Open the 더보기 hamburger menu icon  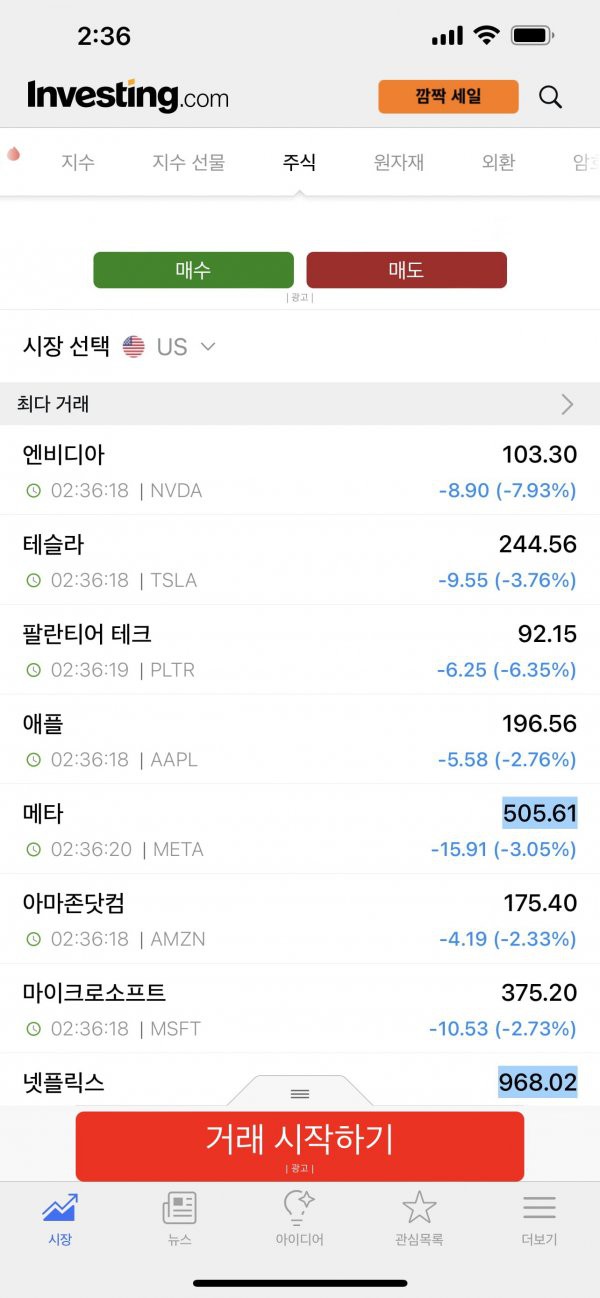pyautogui.click(x=539, y=1208)
